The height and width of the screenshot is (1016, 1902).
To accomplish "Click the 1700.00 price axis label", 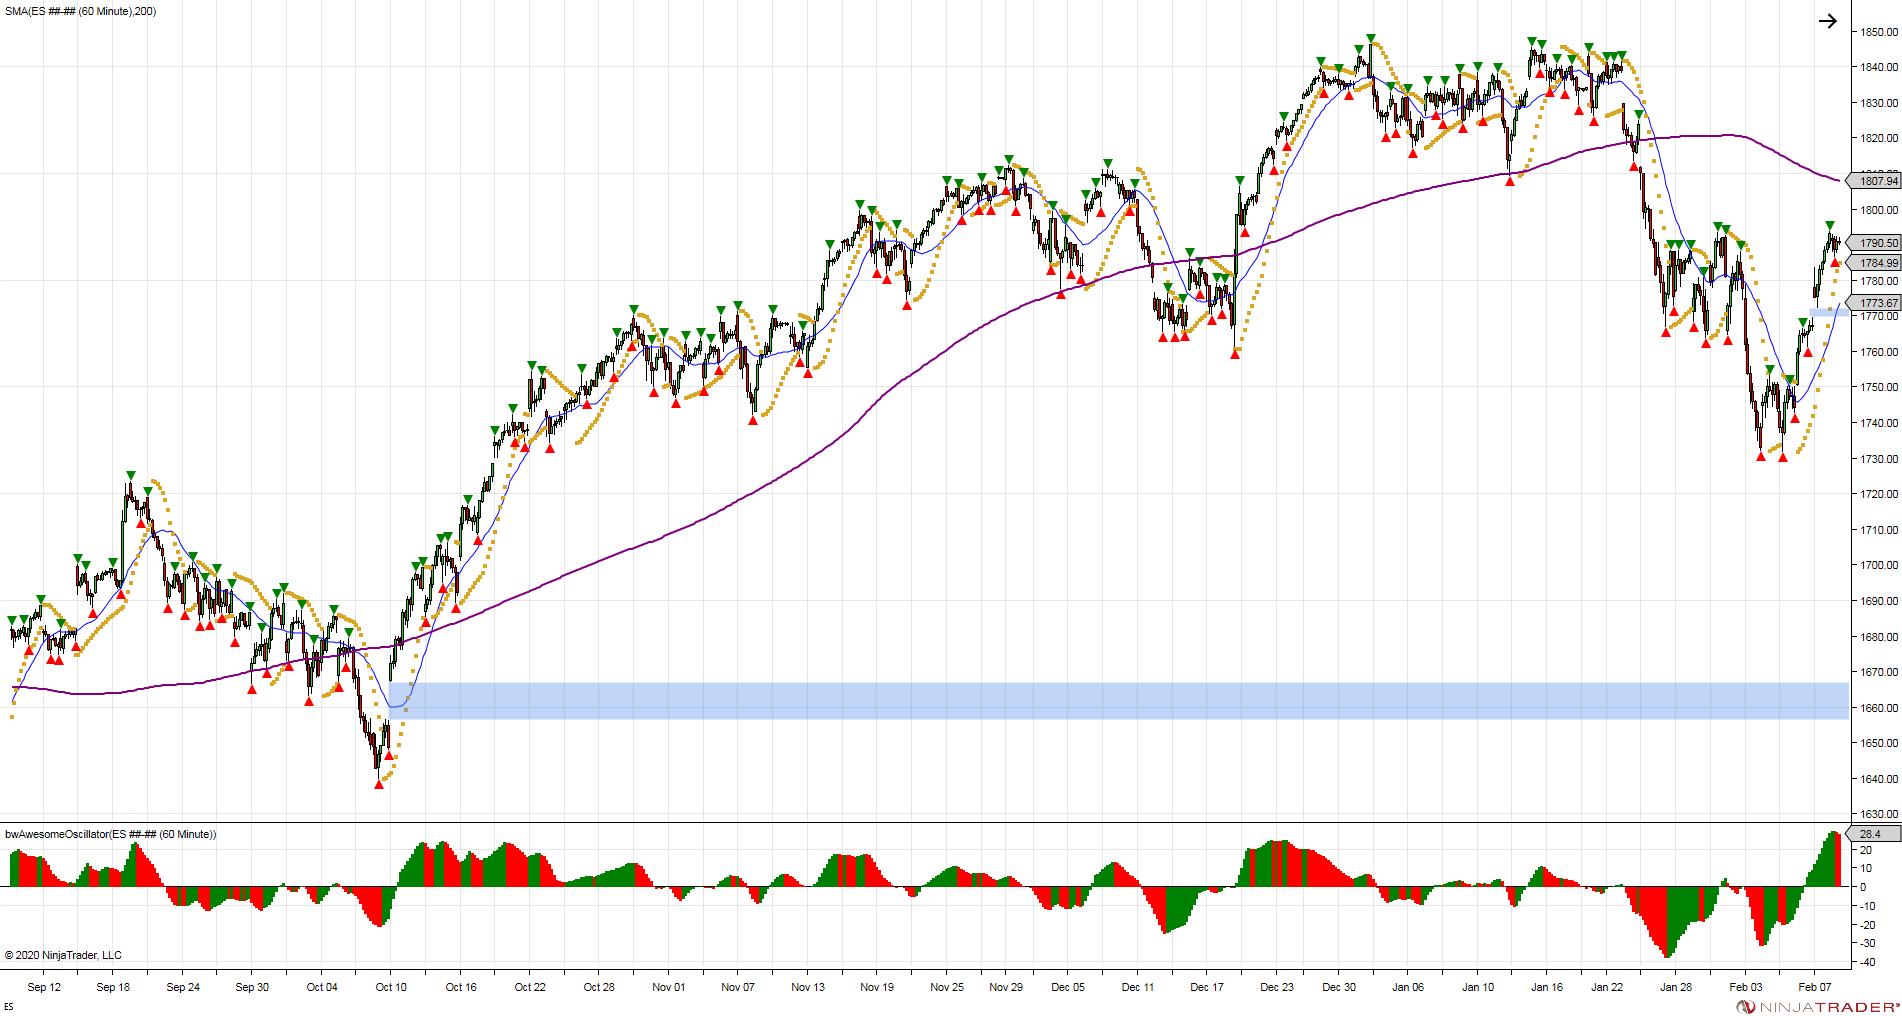I will click(x=1879, y=565).
